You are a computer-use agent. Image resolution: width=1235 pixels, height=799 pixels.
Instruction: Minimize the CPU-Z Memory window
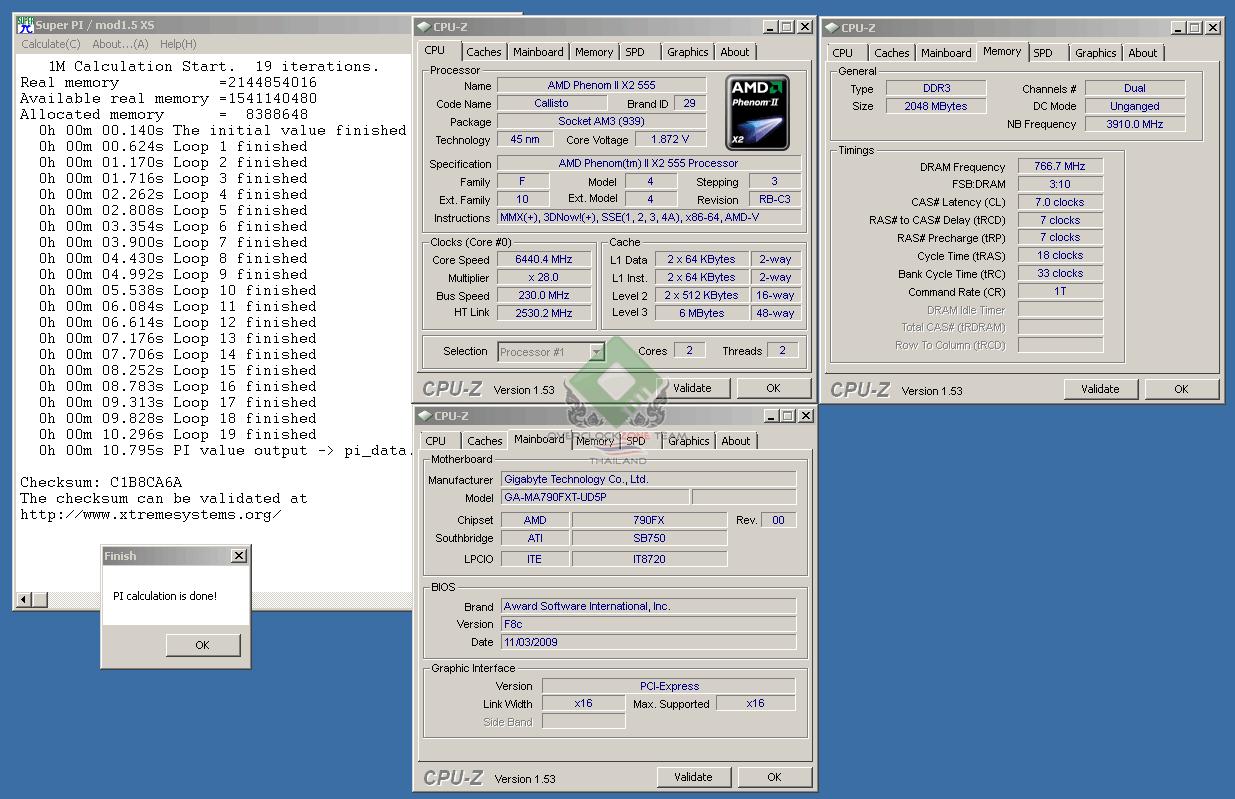[x=1178, y=28]
